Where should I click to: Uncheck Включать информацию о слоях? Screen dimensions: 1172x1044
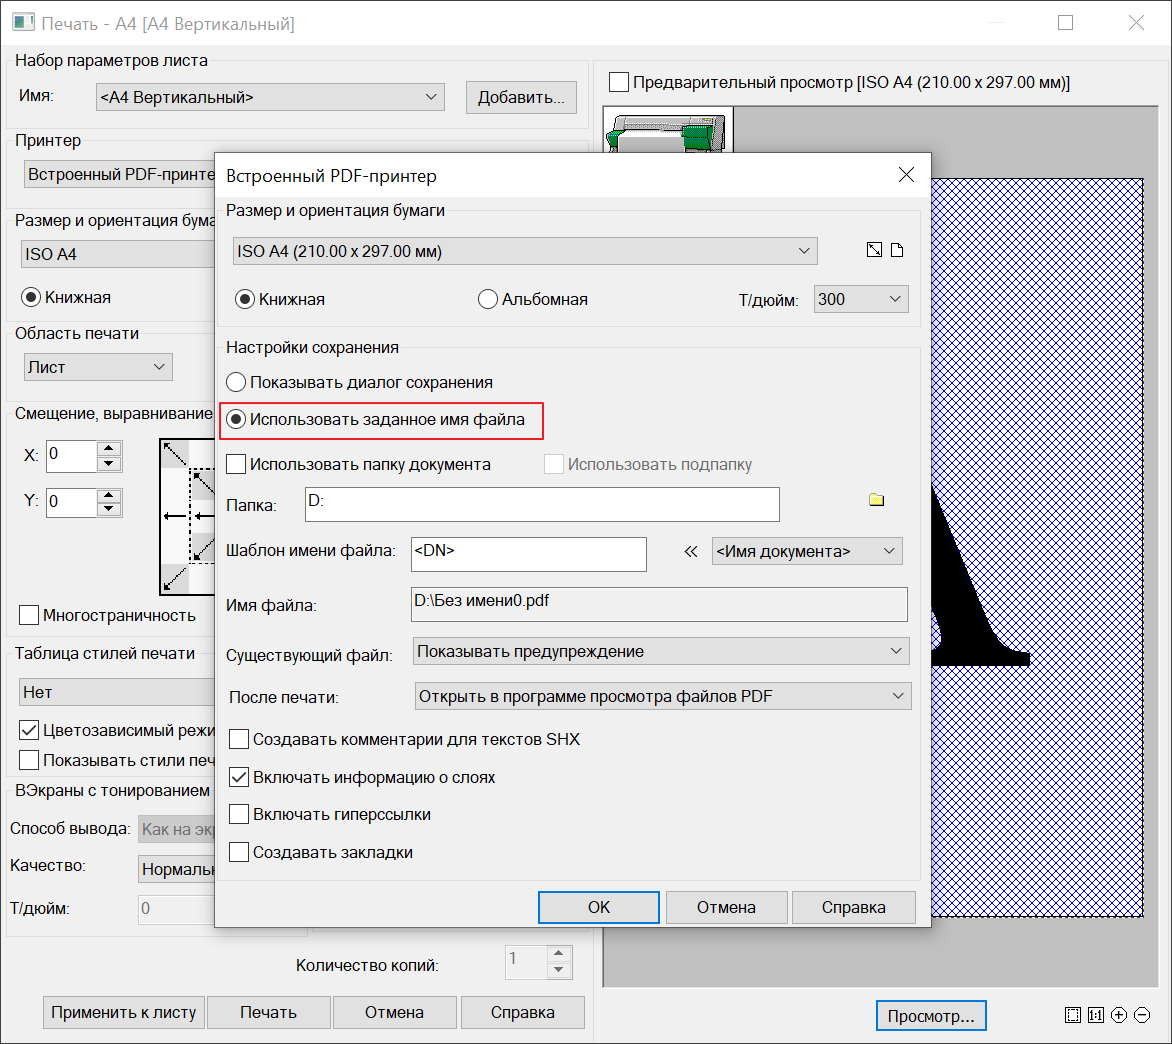239,777
